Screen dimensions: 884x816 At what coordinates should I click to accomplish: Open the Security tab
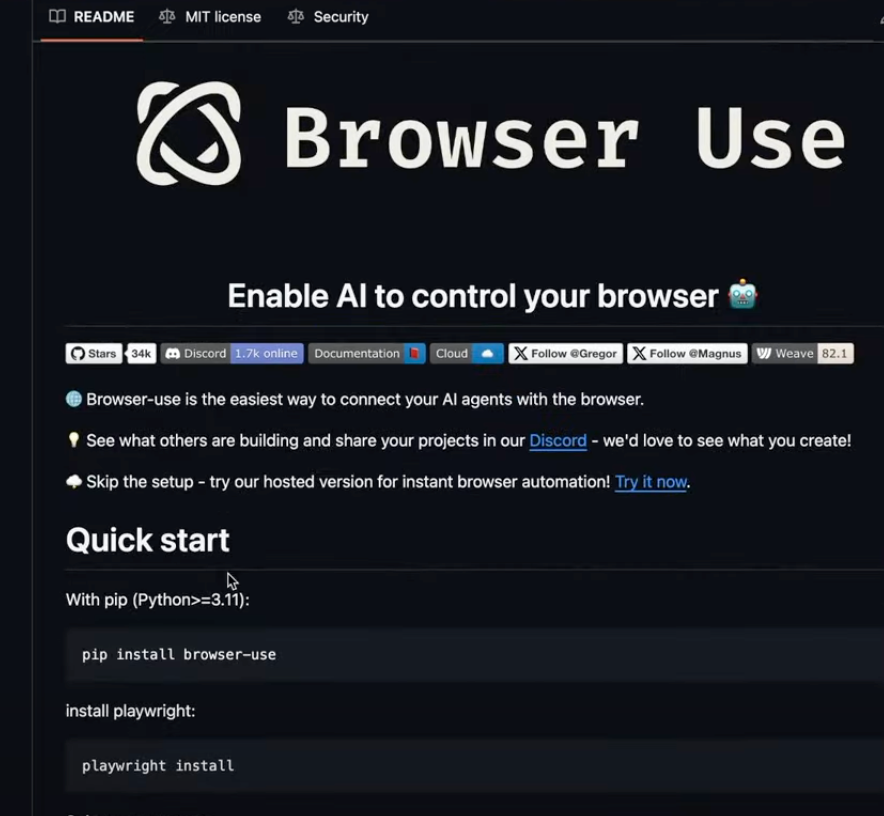click(328, 17)
